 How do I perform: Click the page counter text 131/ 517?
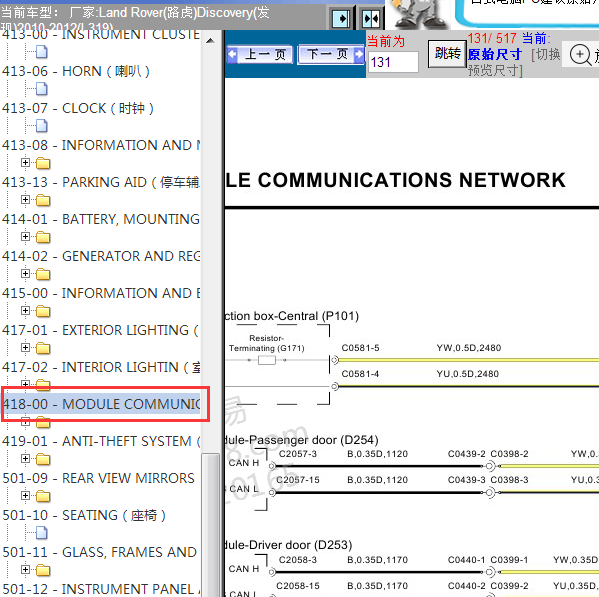pyautogui.click(x=492, y=38)
